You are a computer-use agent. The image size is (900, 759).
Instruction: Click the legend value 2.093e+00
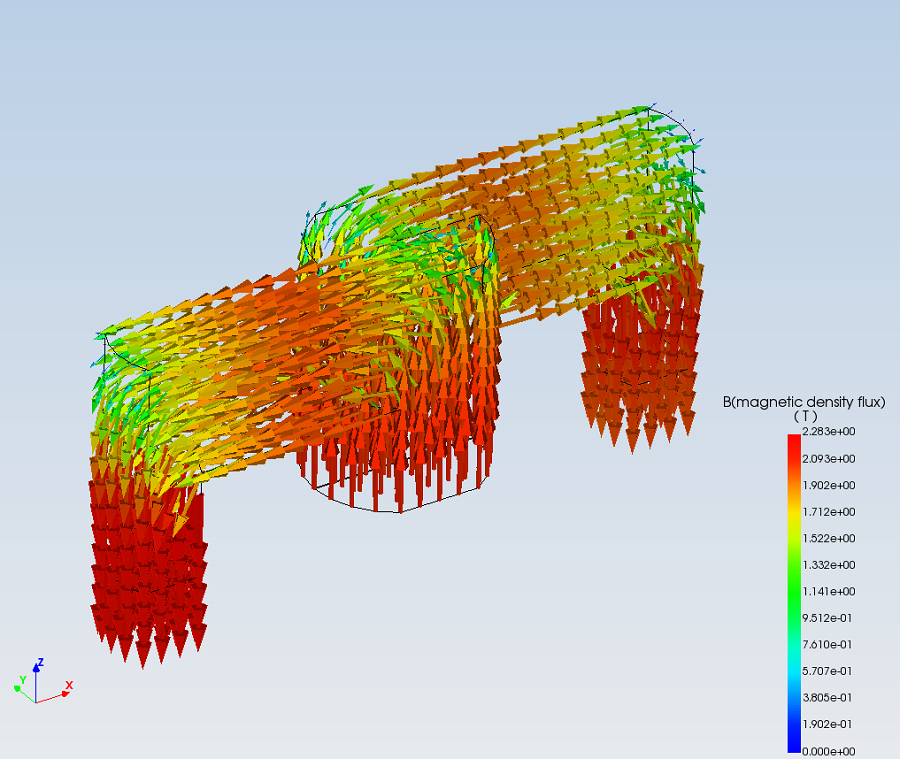(x=829, y=459)
